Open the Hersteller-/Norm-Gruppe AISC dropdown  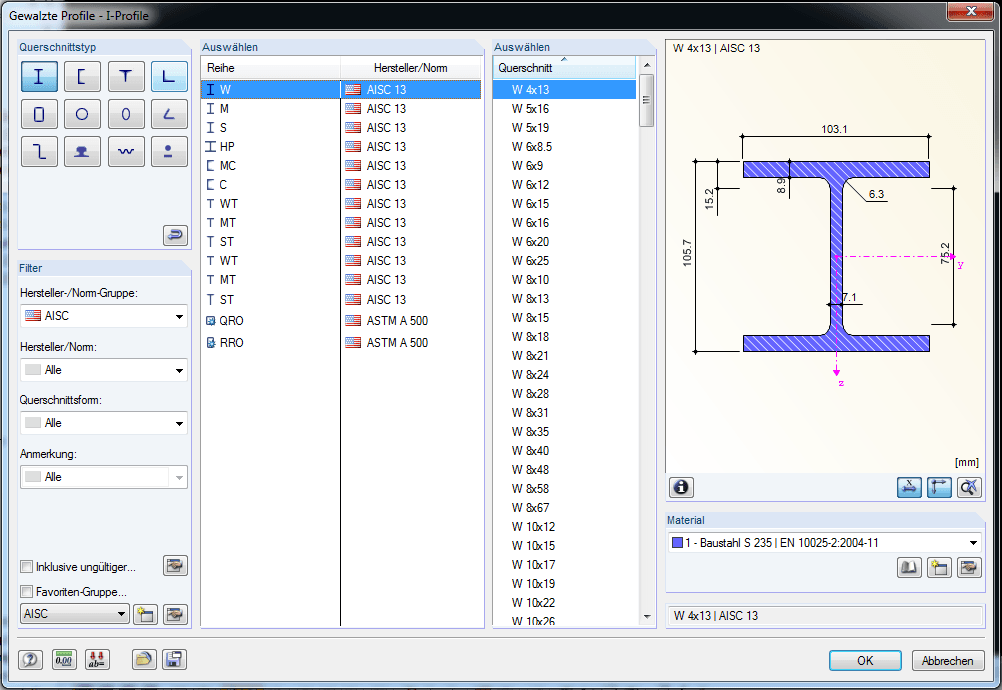tap(104, 316)
